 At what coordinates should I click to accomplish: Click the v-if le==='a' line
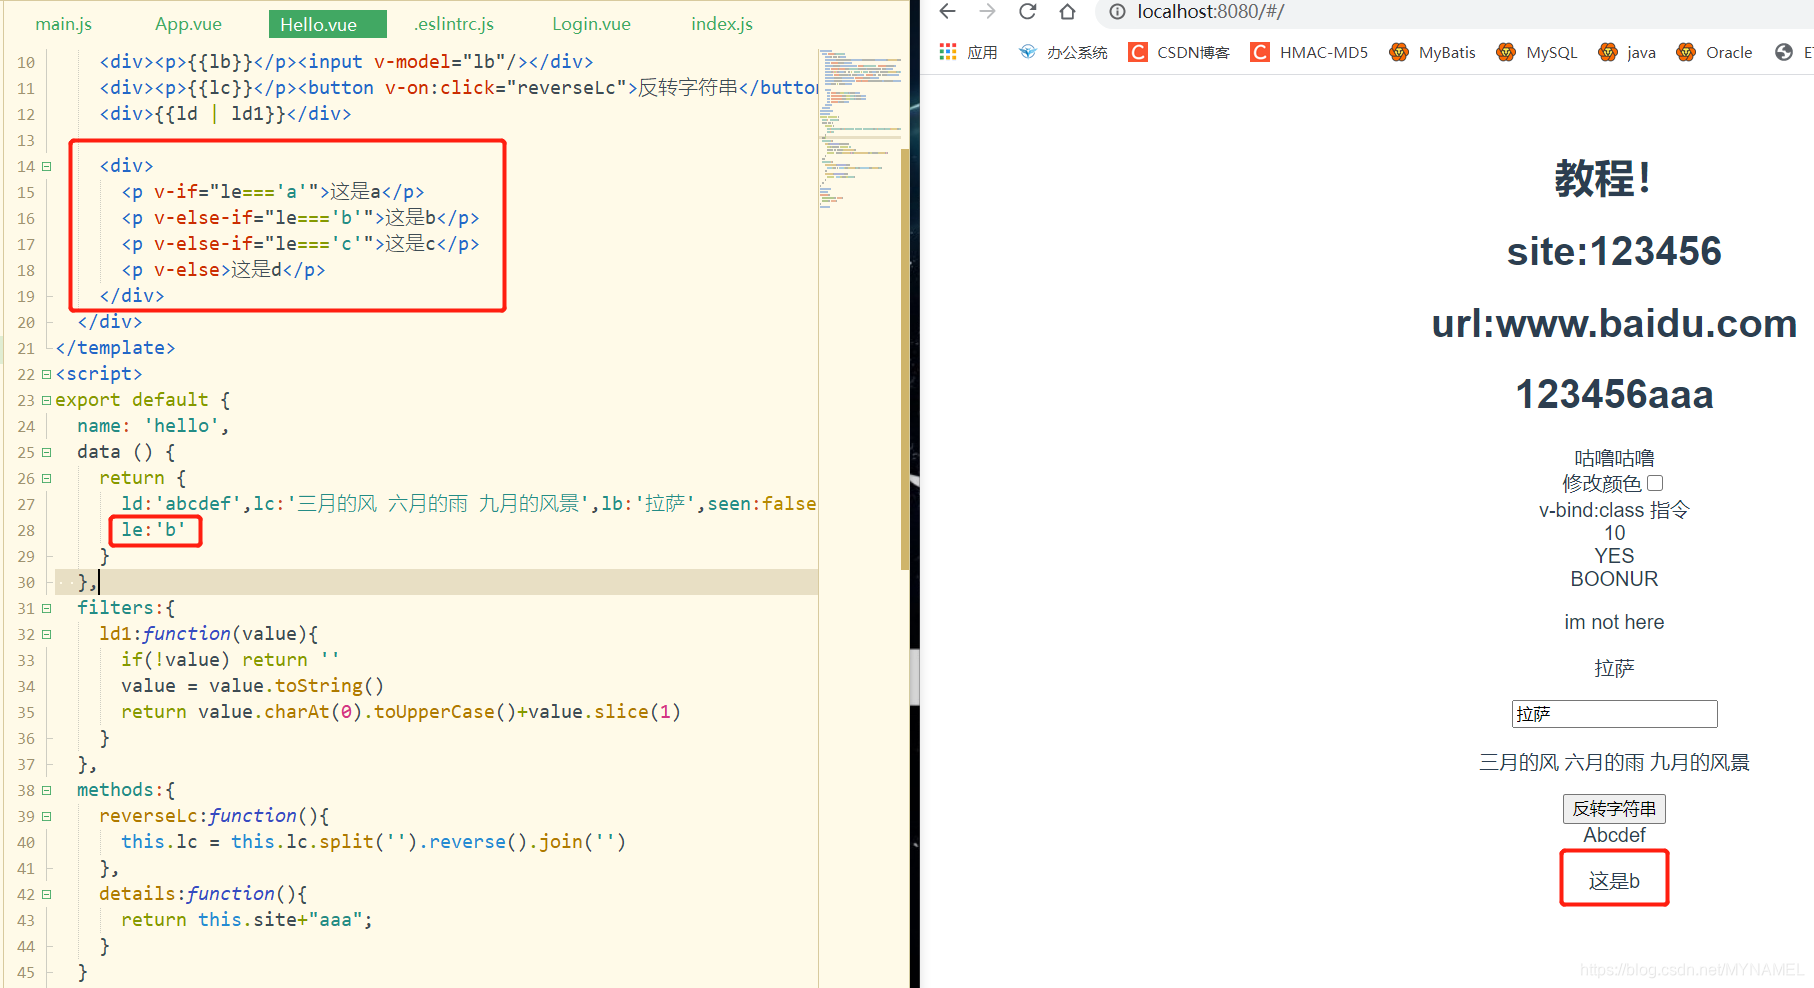[x=273, y=192]
